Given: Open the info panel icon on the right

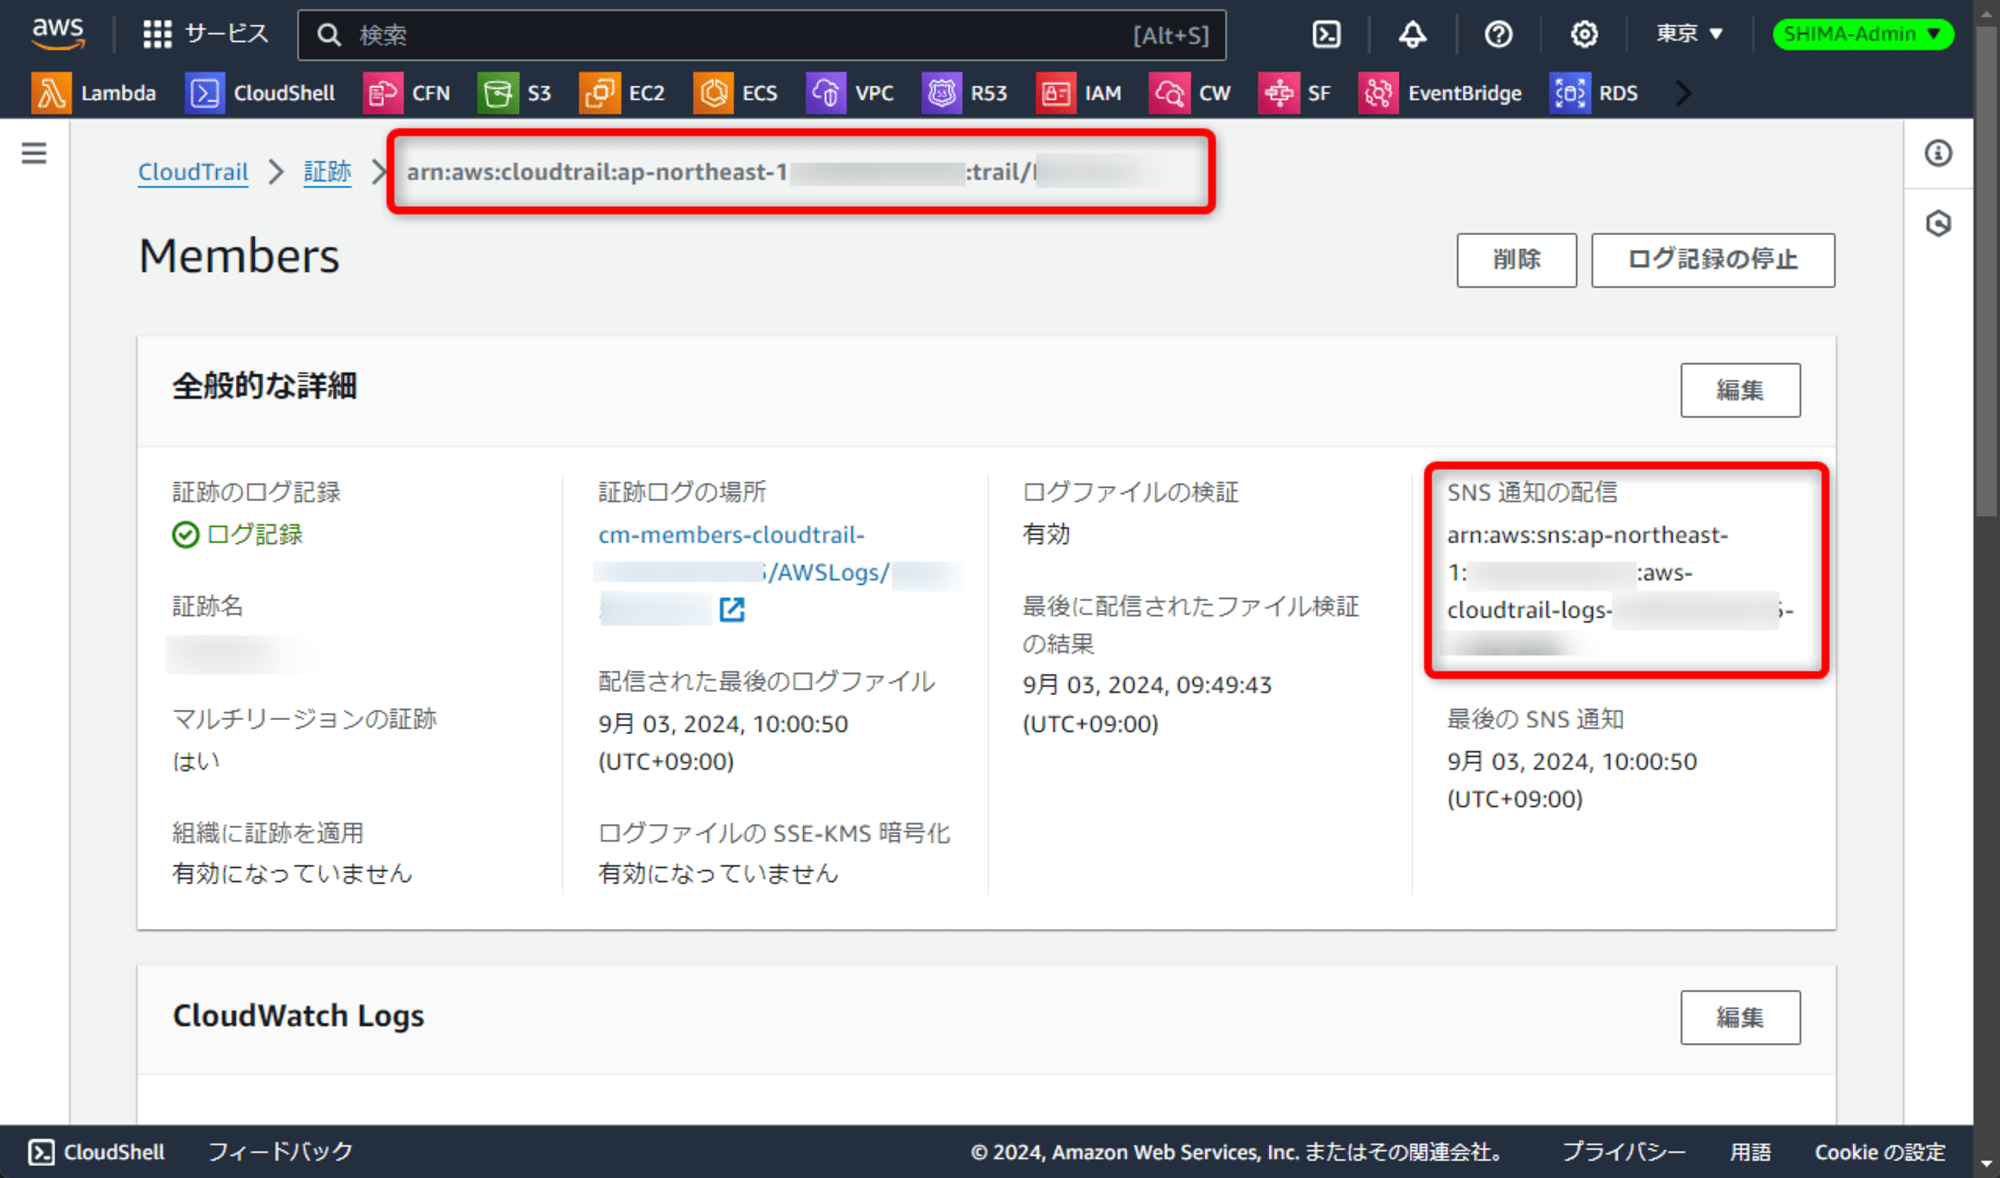Looking at the screenshot, I should click(1938, 153).
